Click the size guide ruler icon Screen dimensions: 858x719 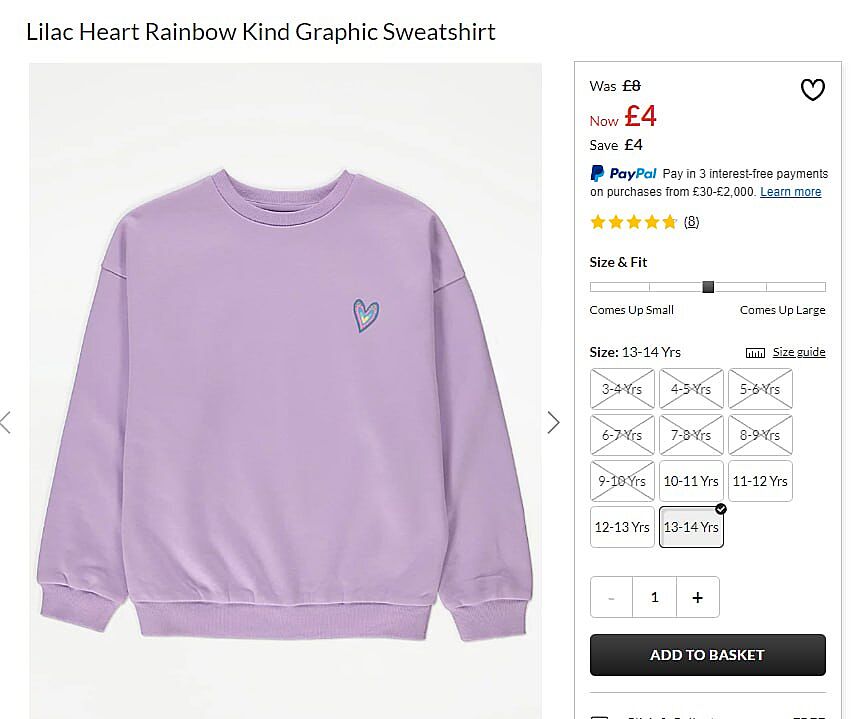[755, 353]
